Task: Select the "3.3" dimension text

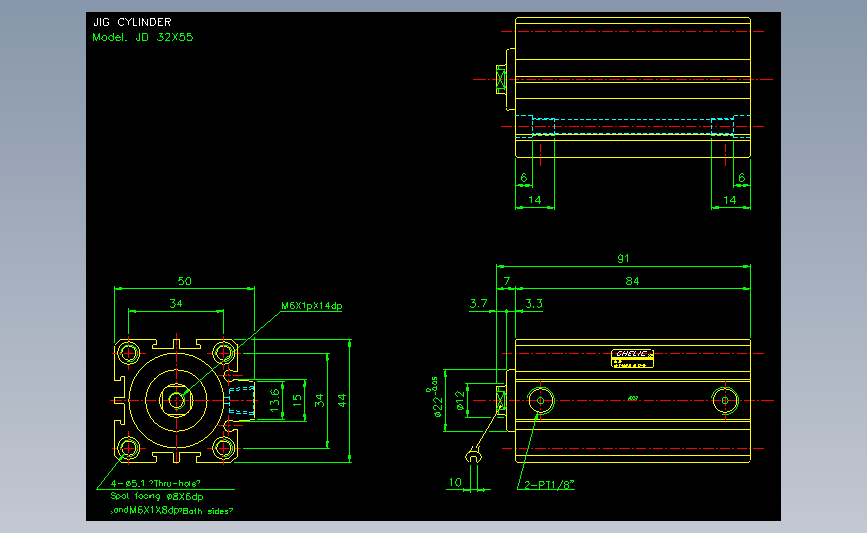Action: [x=534, y=304]
